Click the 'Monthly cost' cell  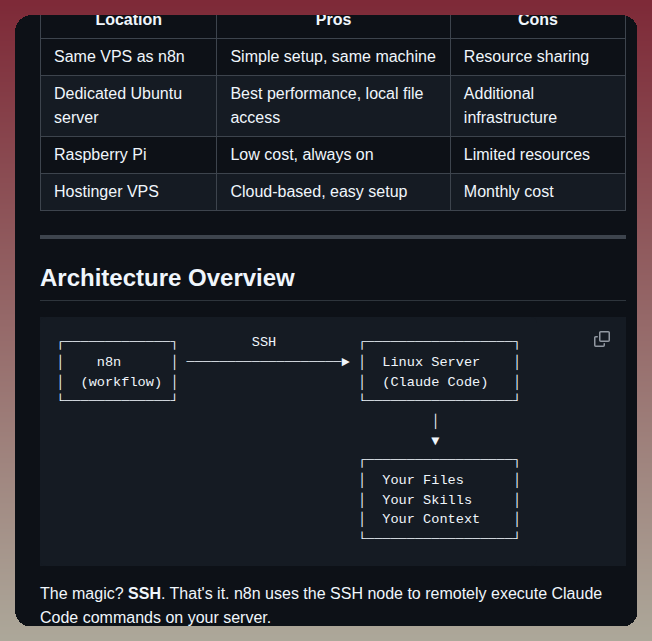pos(538,192)
